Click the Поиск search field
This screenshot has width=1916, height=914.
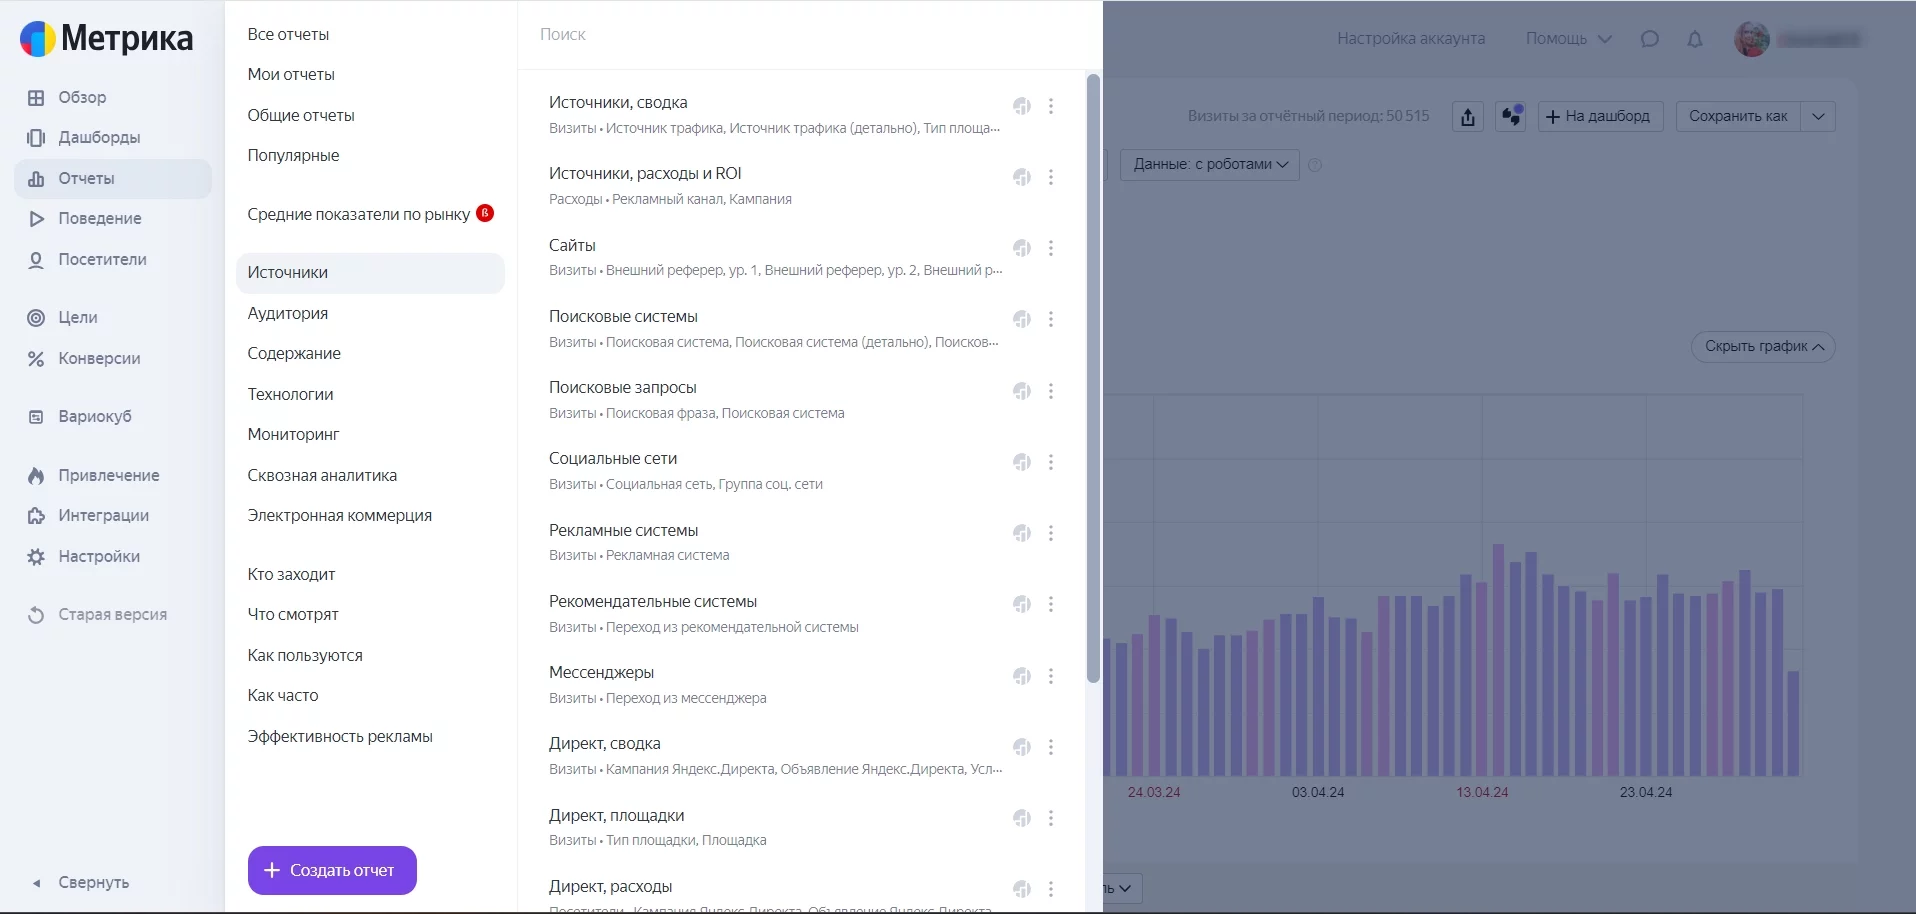[800, 35]
